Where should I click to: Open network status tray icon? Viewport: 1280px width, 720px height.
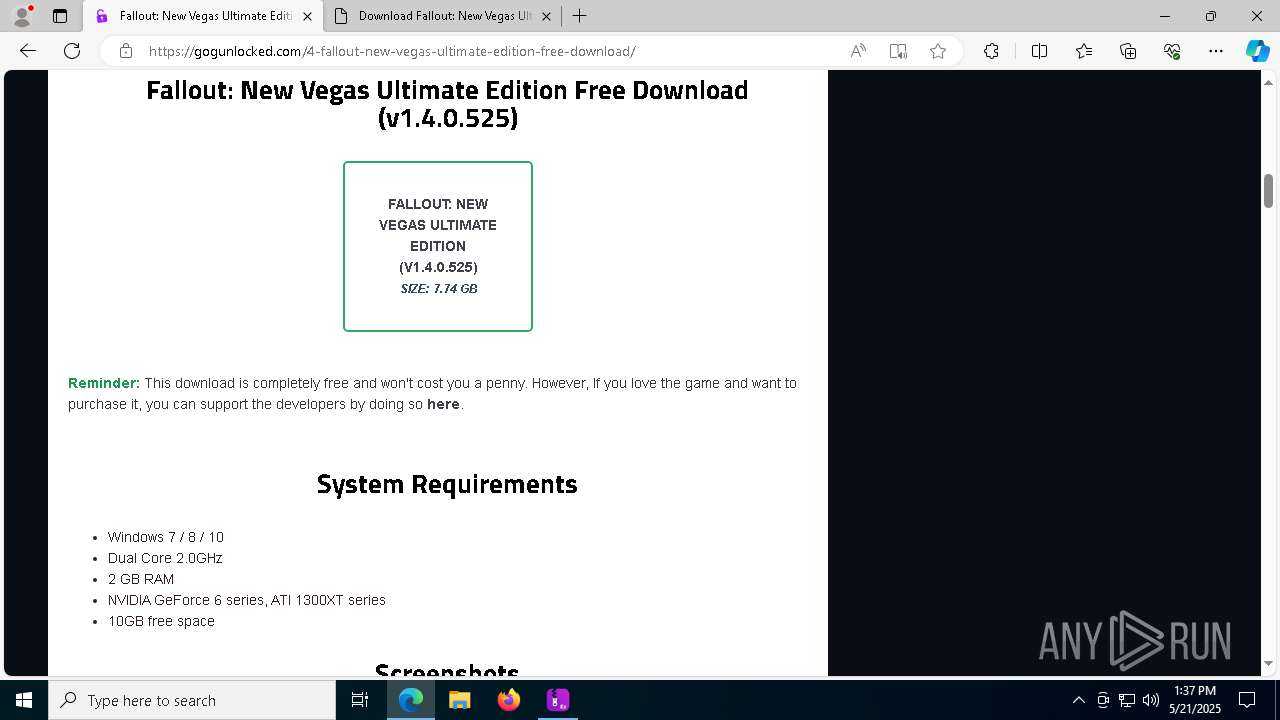(x=1127, y=700)
